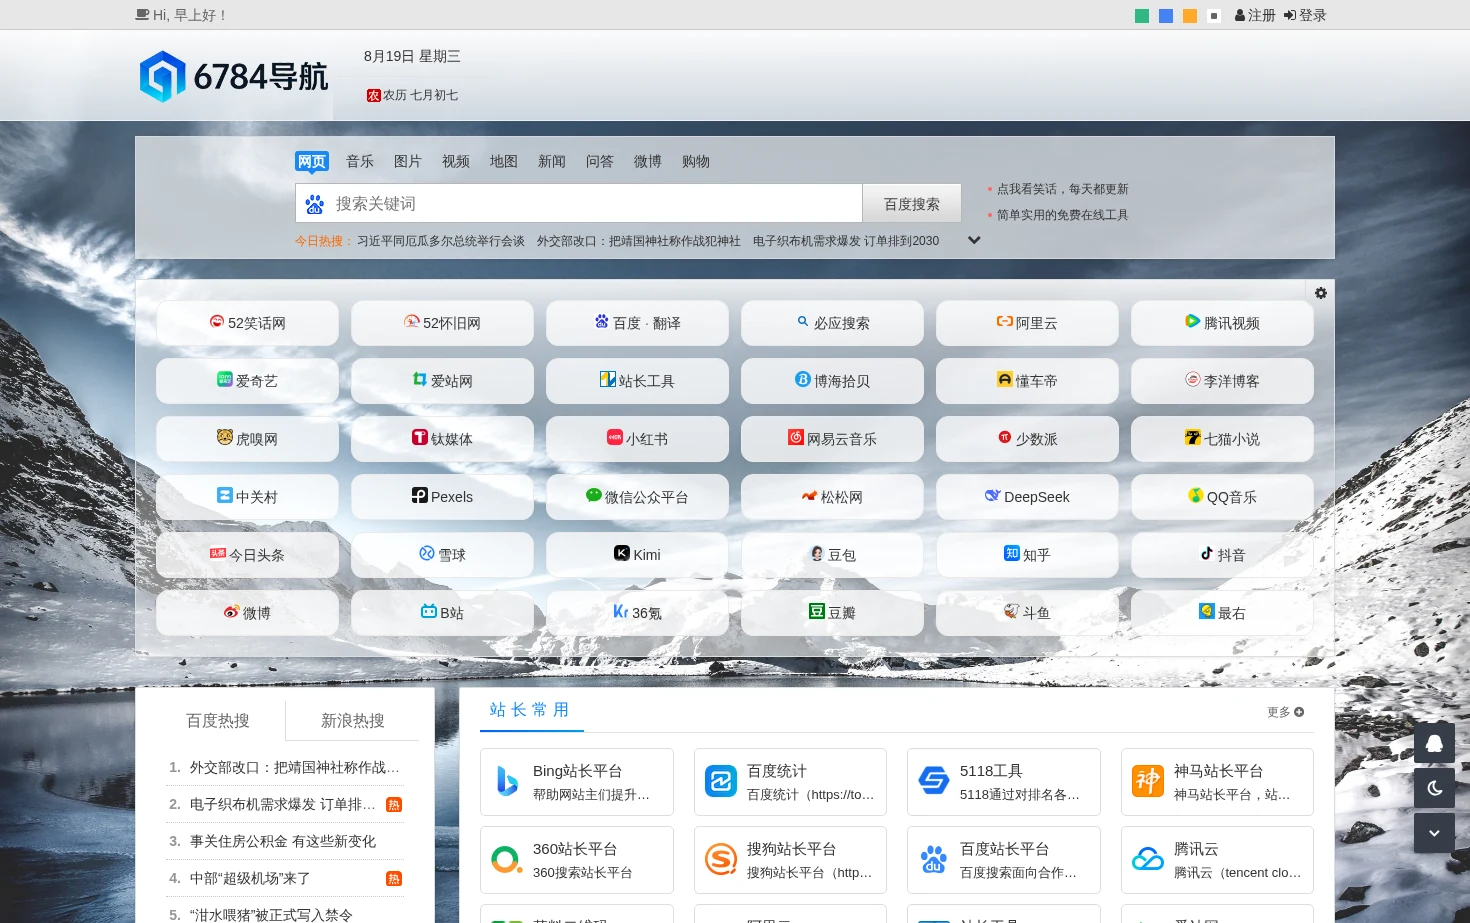The height and width of the screenshot is (923, 1470).
Task: Click the 6784导航 site logo
Action: coord(234,76)
